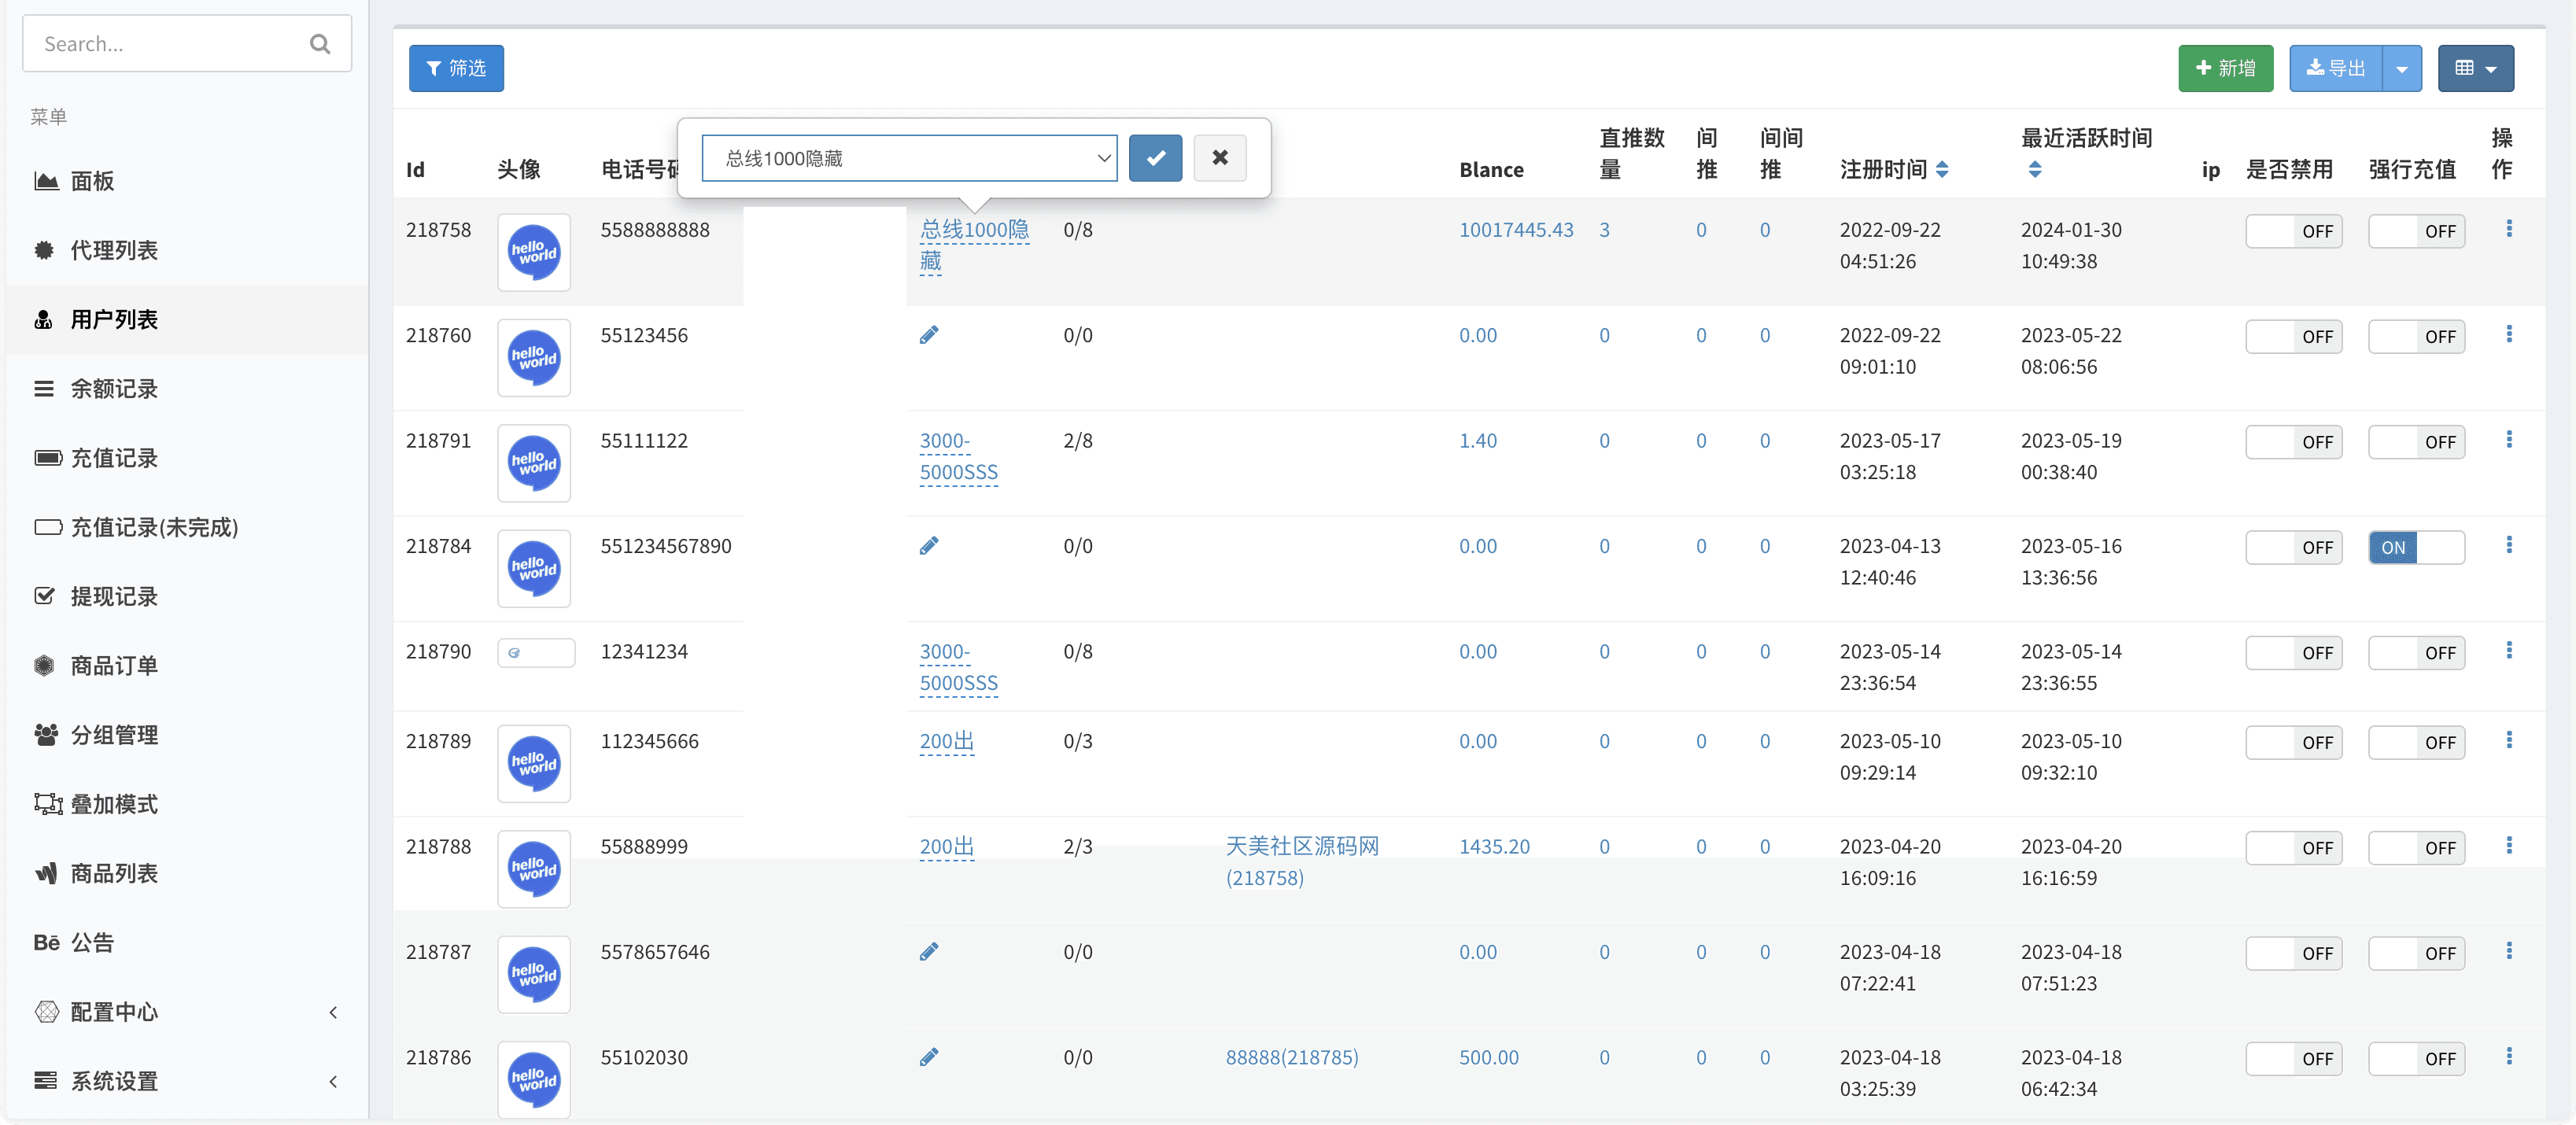
Task: Confirm group selection with the checkmark button
Action: coord(1155,158)
